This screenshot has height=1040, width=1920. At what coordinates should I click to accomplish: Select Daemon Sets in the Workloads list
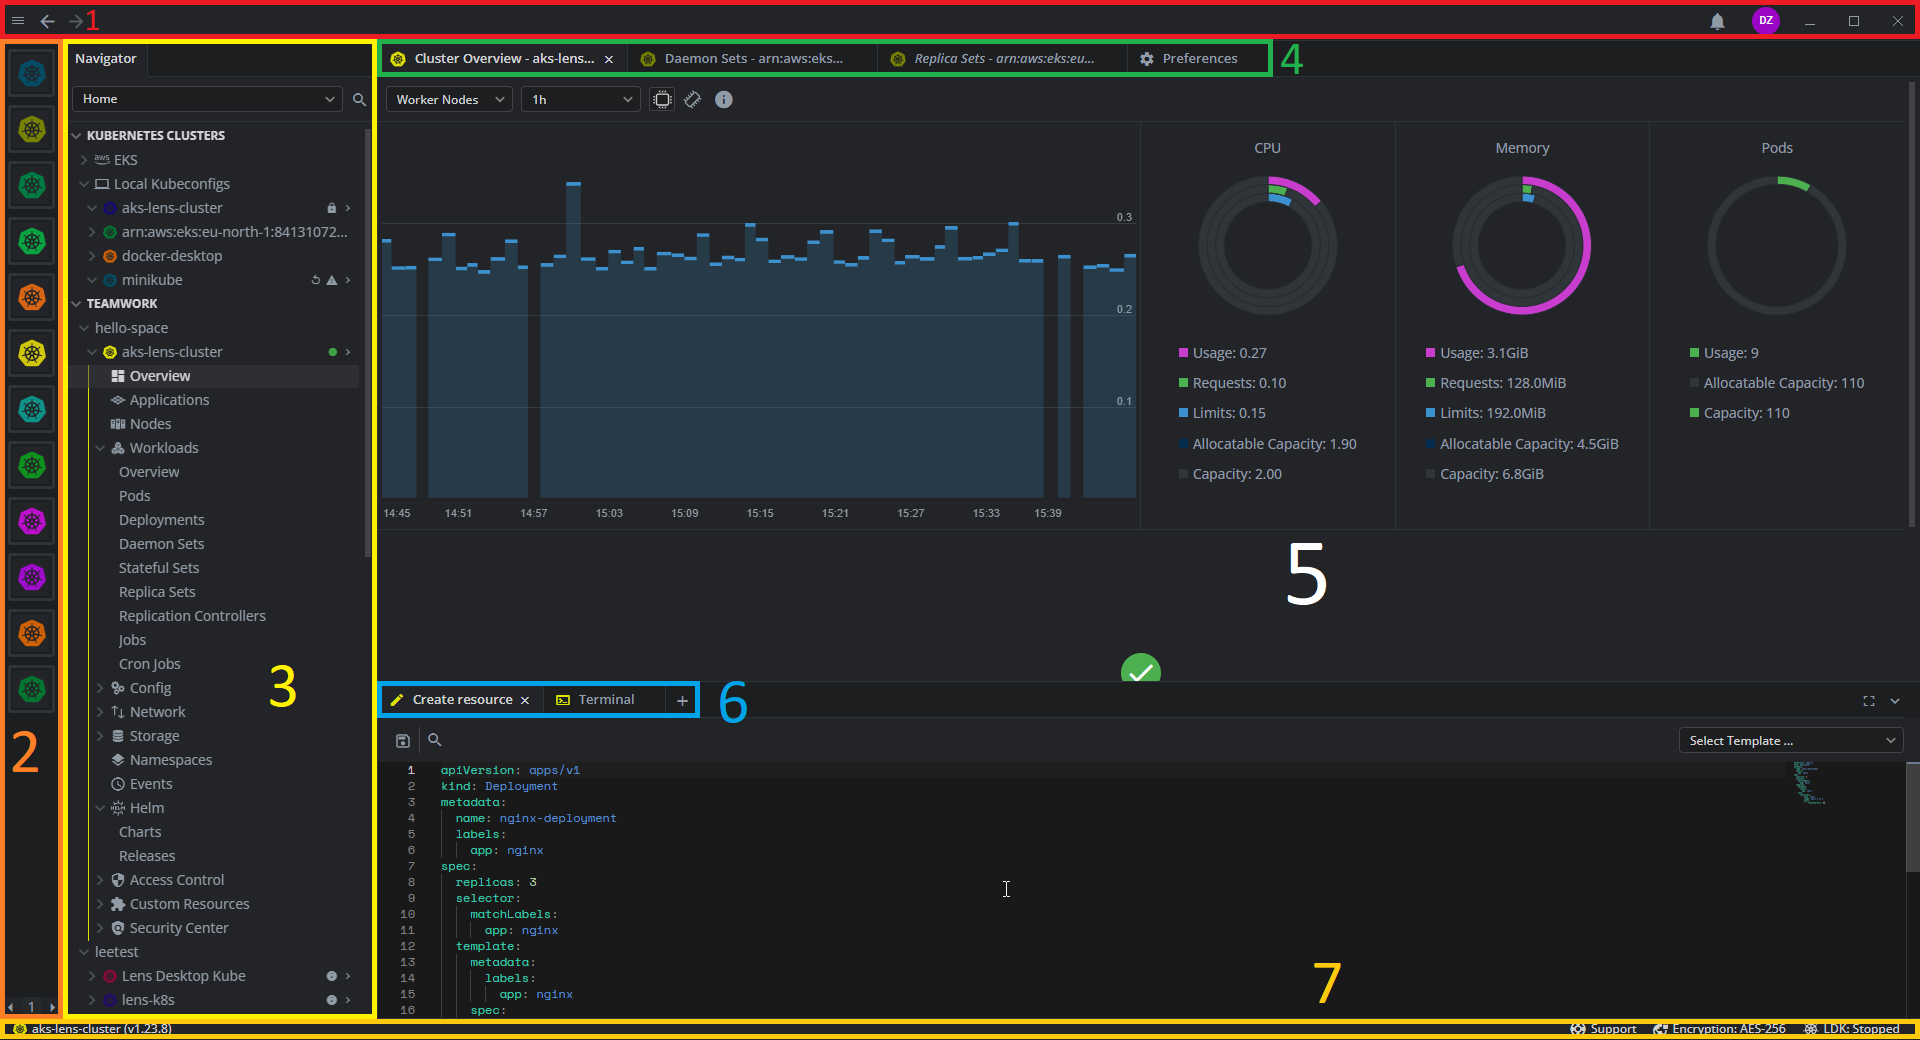(x=161, y=543)
